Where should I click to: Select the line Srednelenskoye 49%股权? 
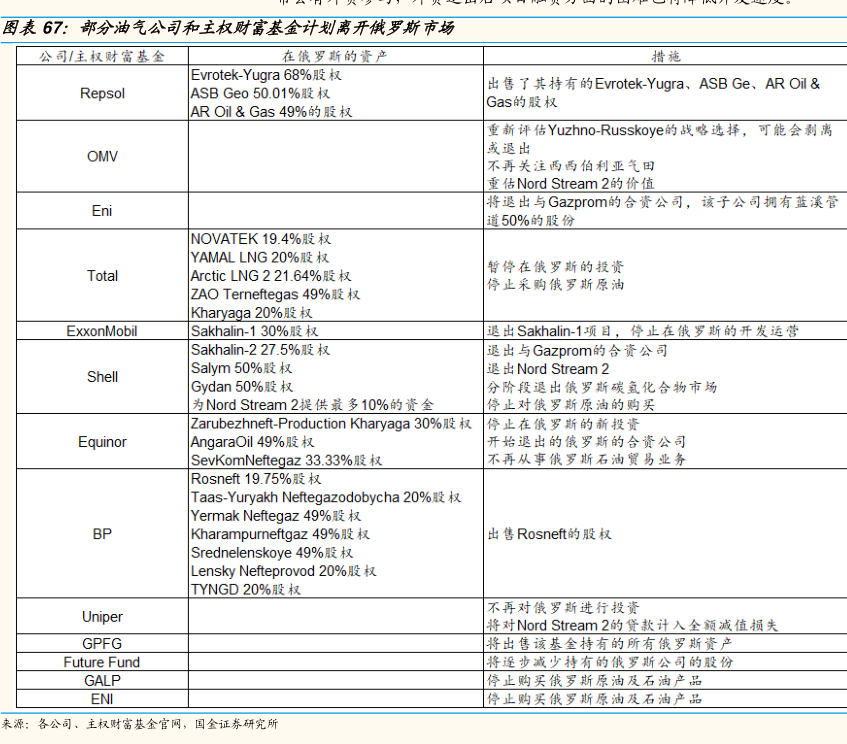click(272, 553)
